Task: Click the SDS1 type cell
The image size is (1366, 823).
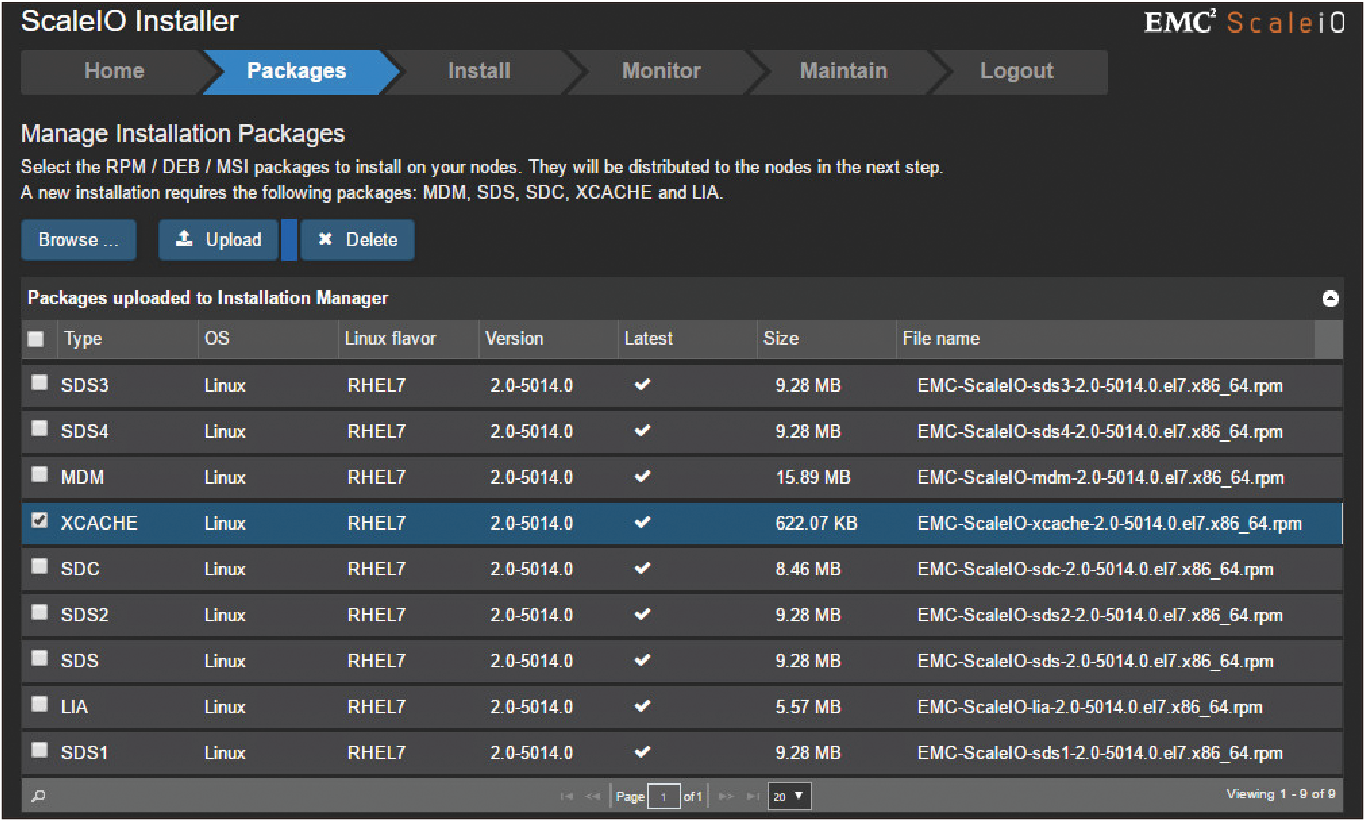Action: tap(84, 753)
